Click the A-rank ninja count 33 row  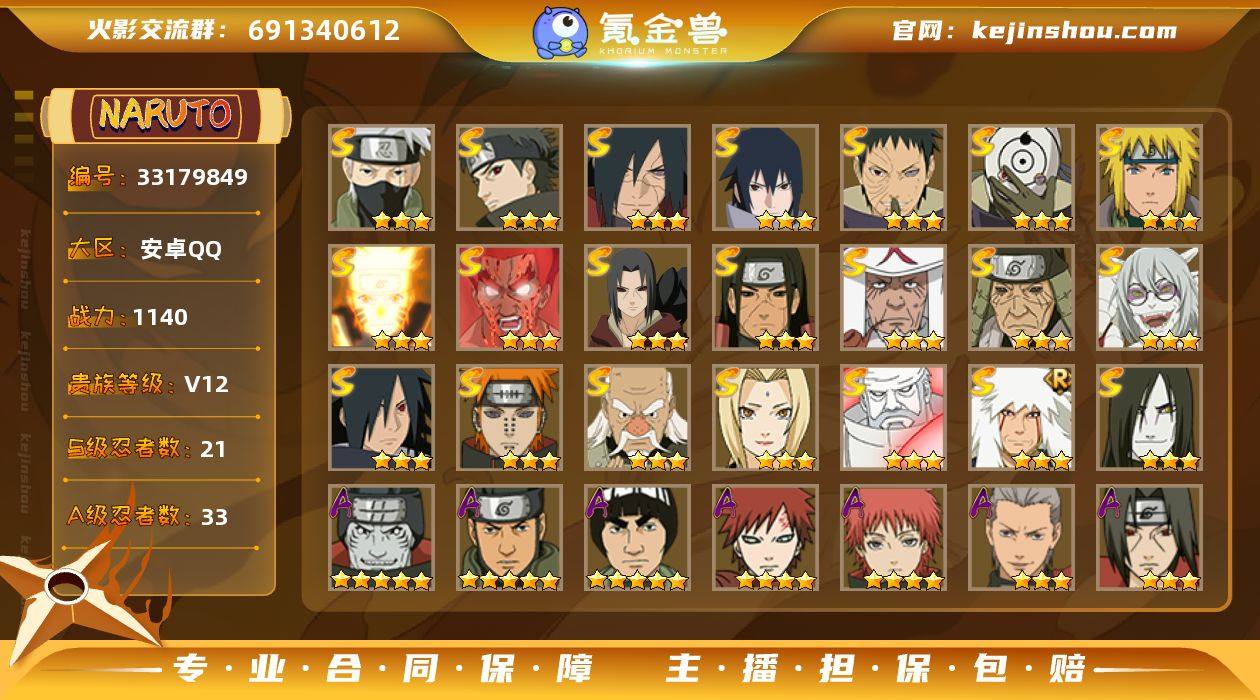coord(162,517)
